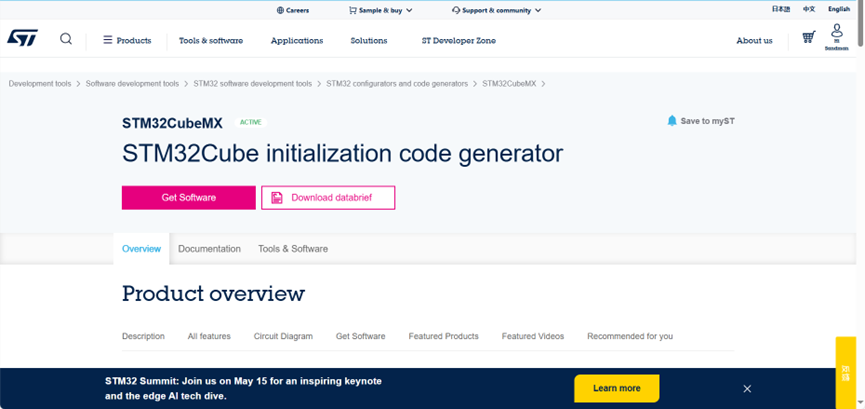
Task: Open the shopping cart icon
Action: tap(809, 38)
